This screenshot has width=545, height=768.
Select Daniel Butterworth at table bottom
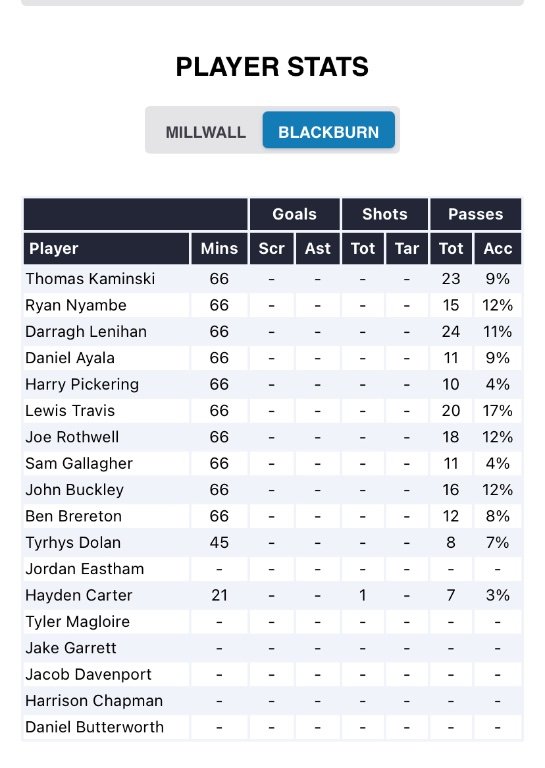[95, 727]
